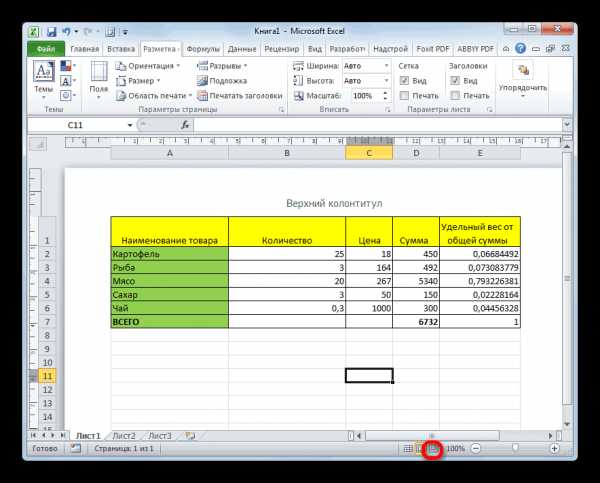Screen dimensions: 600x483
Task: Open the Ориентация dropdown
Action: click(x=148, y=66)
